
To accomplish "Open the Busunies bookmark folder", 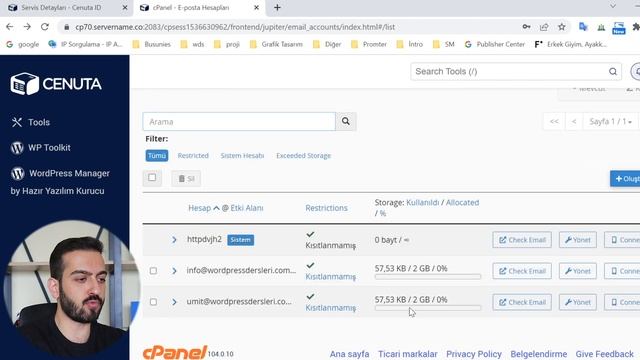I will point(152,44).
